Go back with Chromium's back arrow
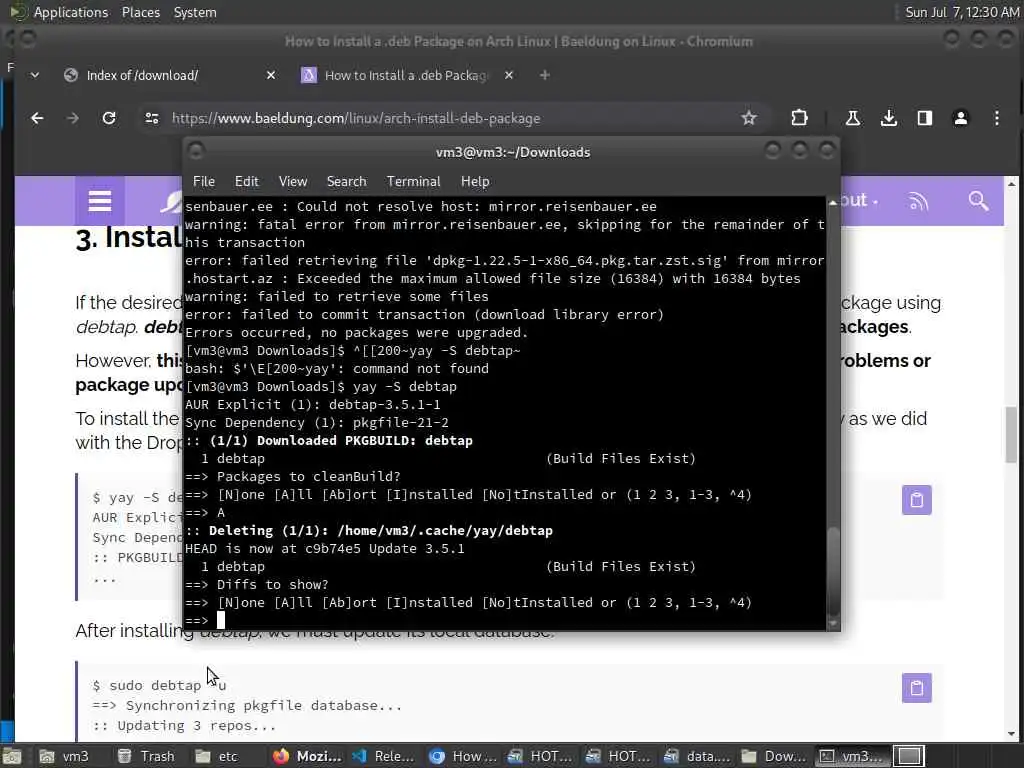1024x768 pixels. tap(37, 118)
